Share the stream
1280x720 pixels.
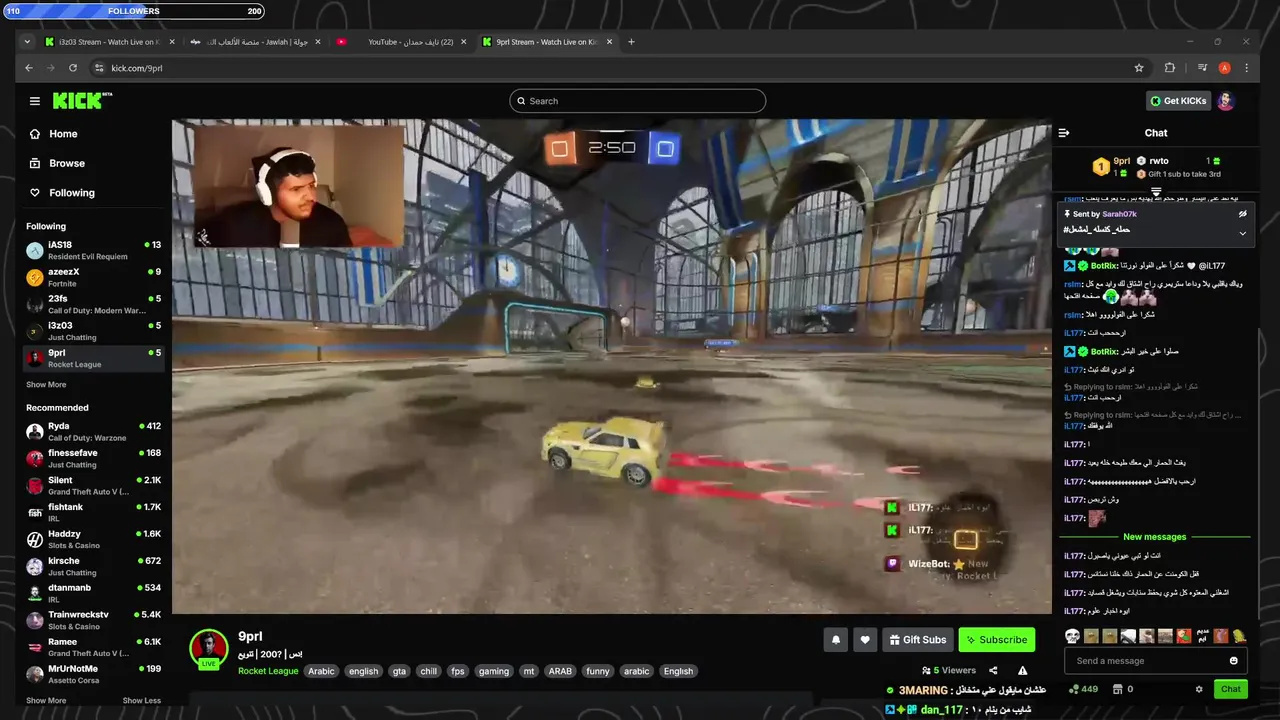993,671
